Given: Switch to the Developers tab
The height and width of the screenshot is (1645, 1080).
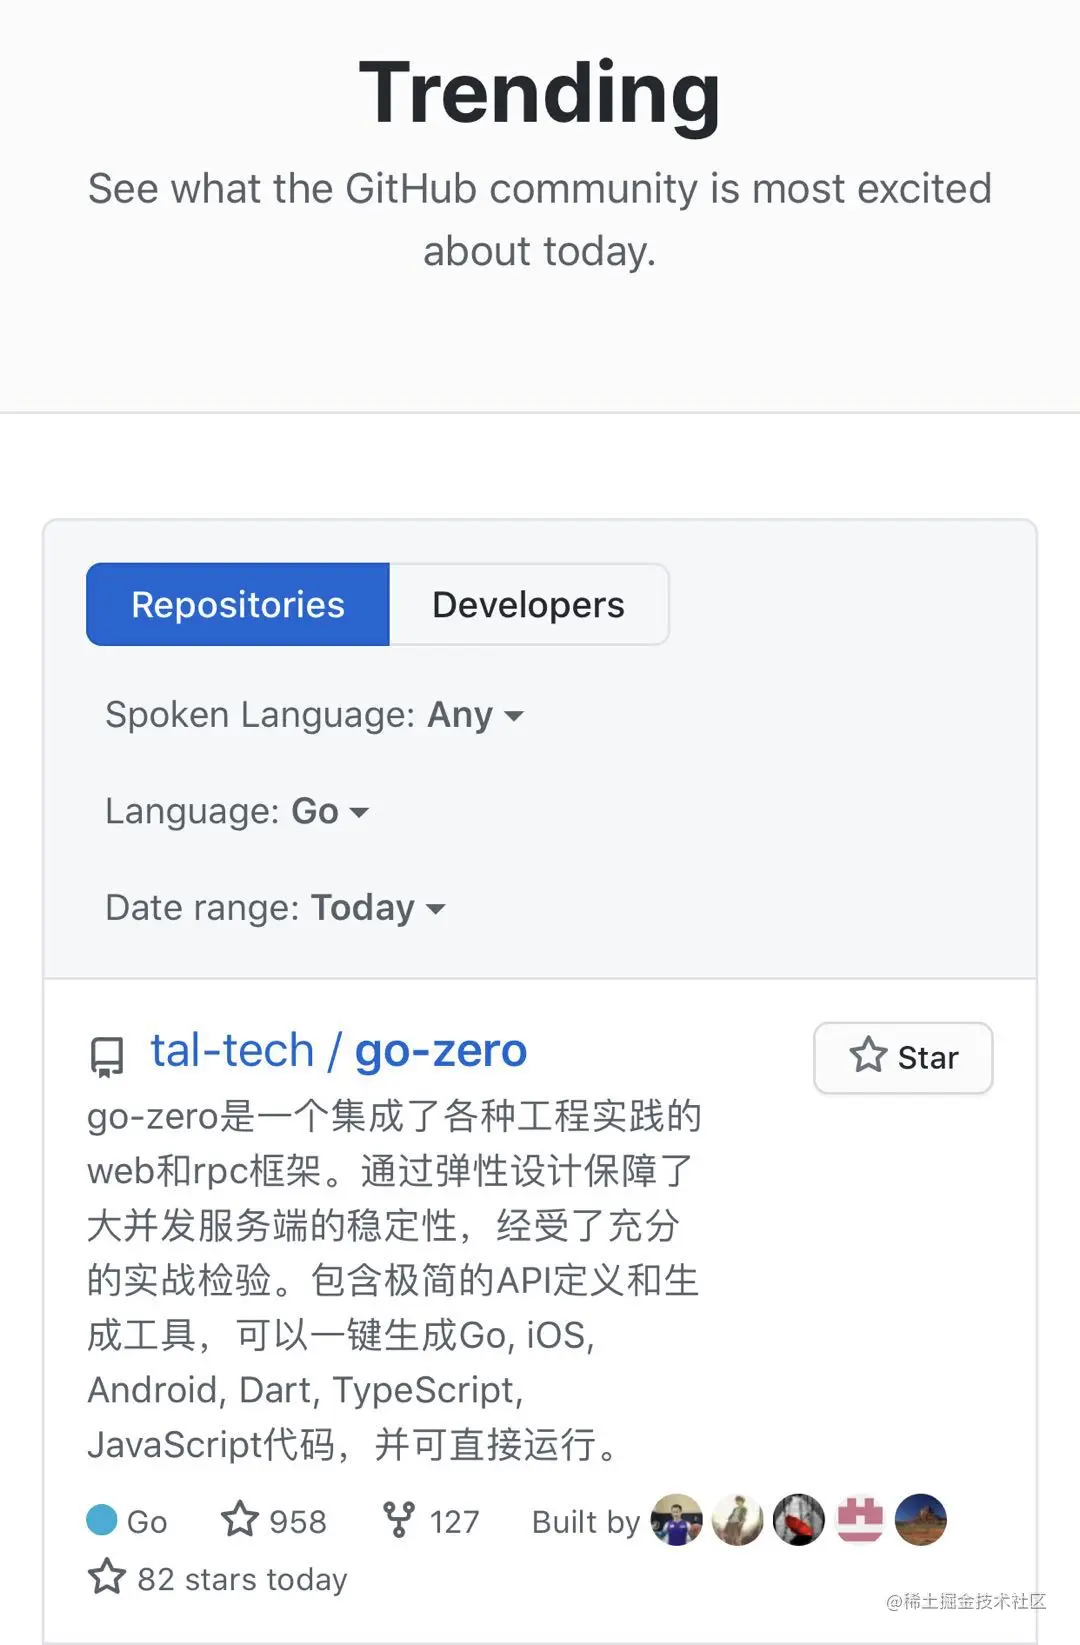Looking at the screenshot, I should tap(528, 604).
